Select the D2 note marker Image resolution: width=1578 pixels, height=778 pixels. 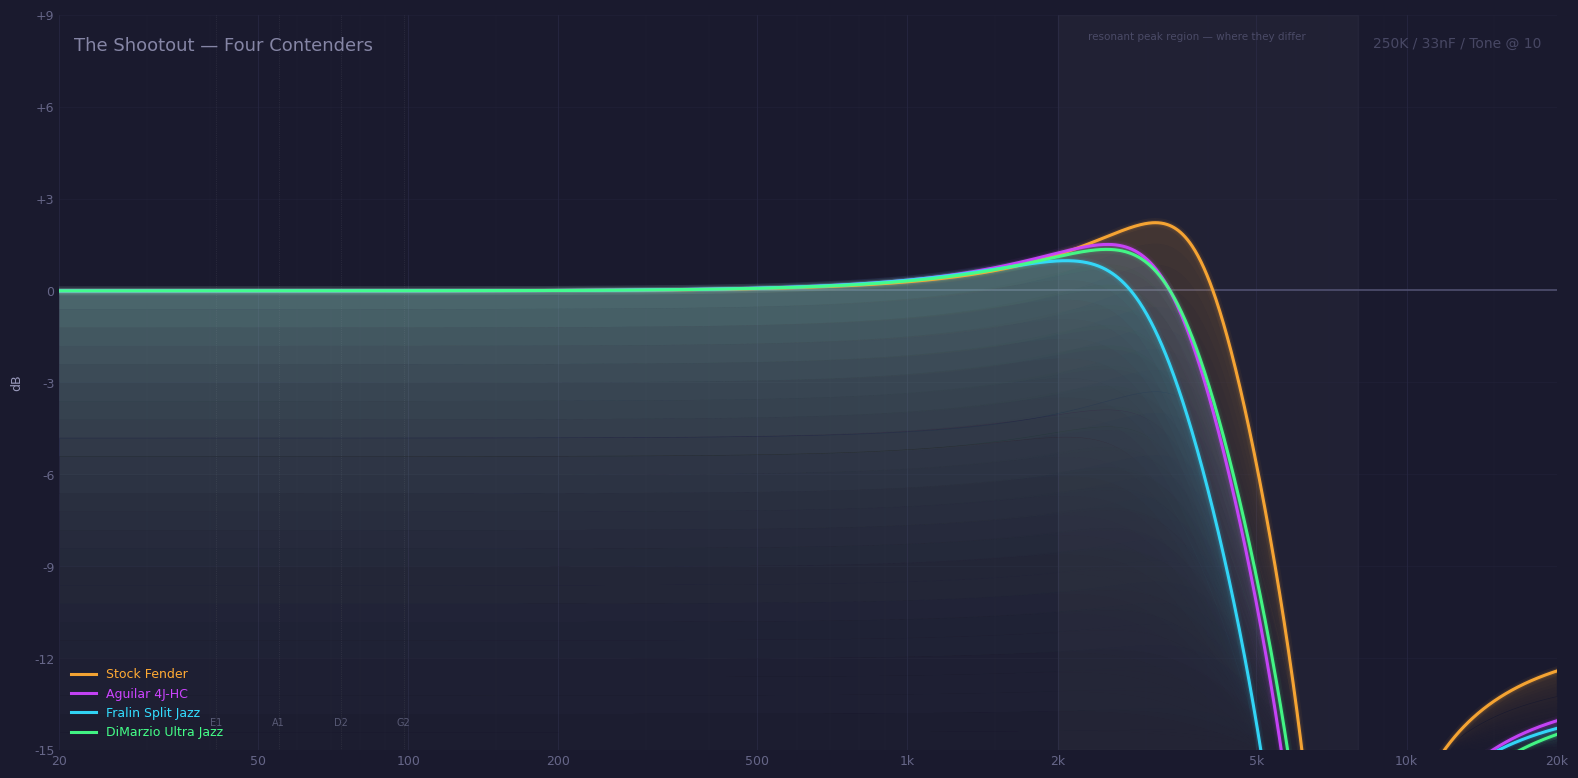click(x=341, y=723)
